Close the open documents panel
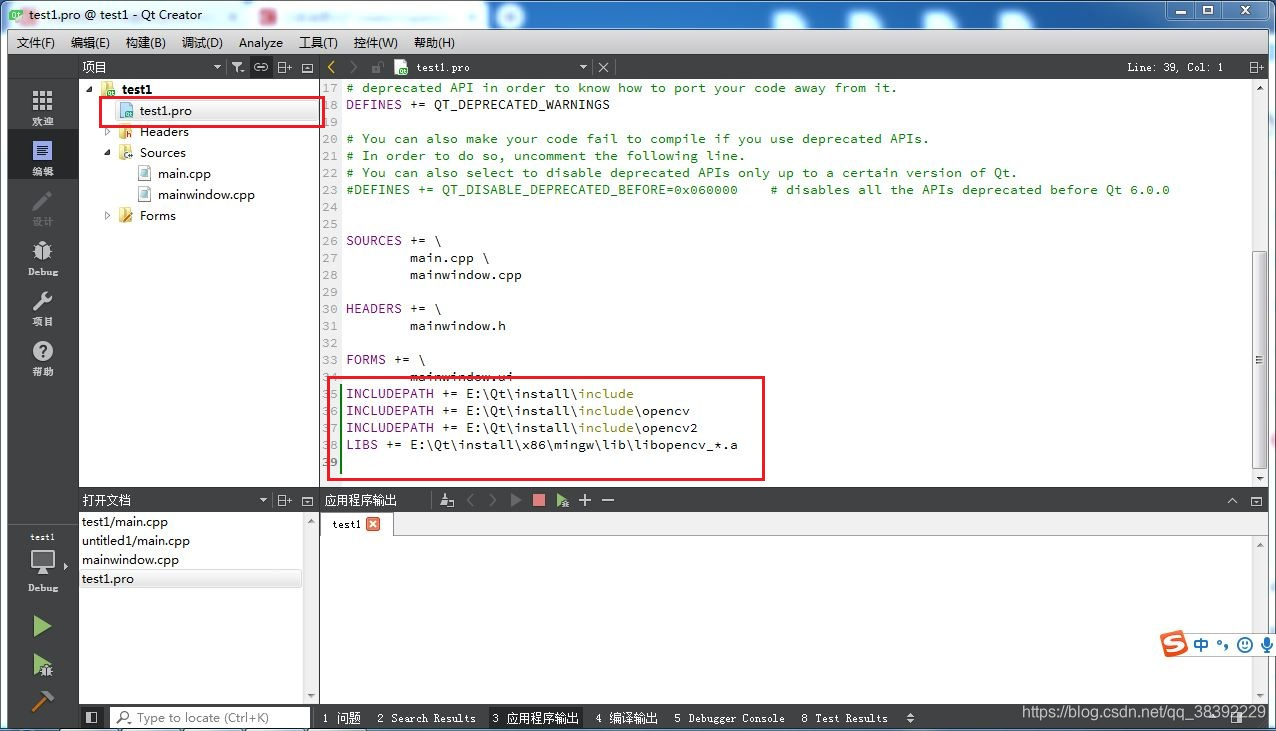 [307, 500]
